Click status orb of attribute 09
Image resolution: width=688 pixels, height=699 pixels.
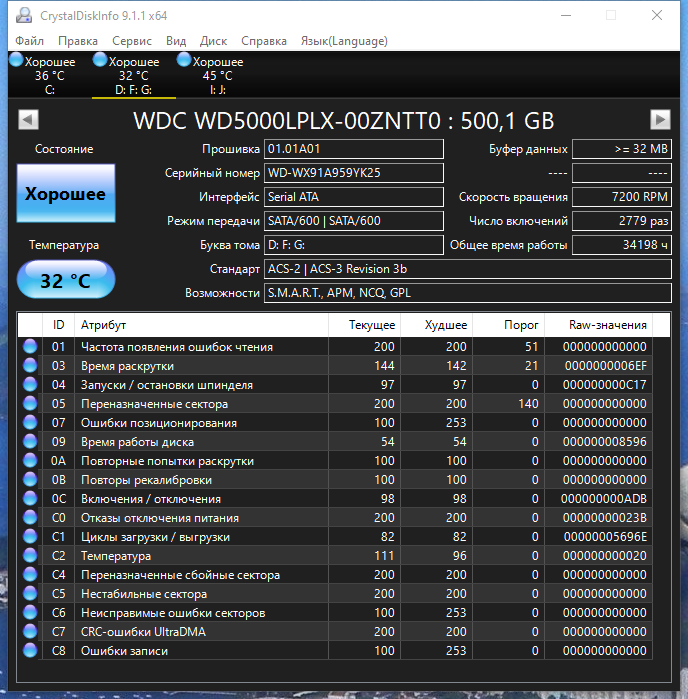[x=30, y=441]
